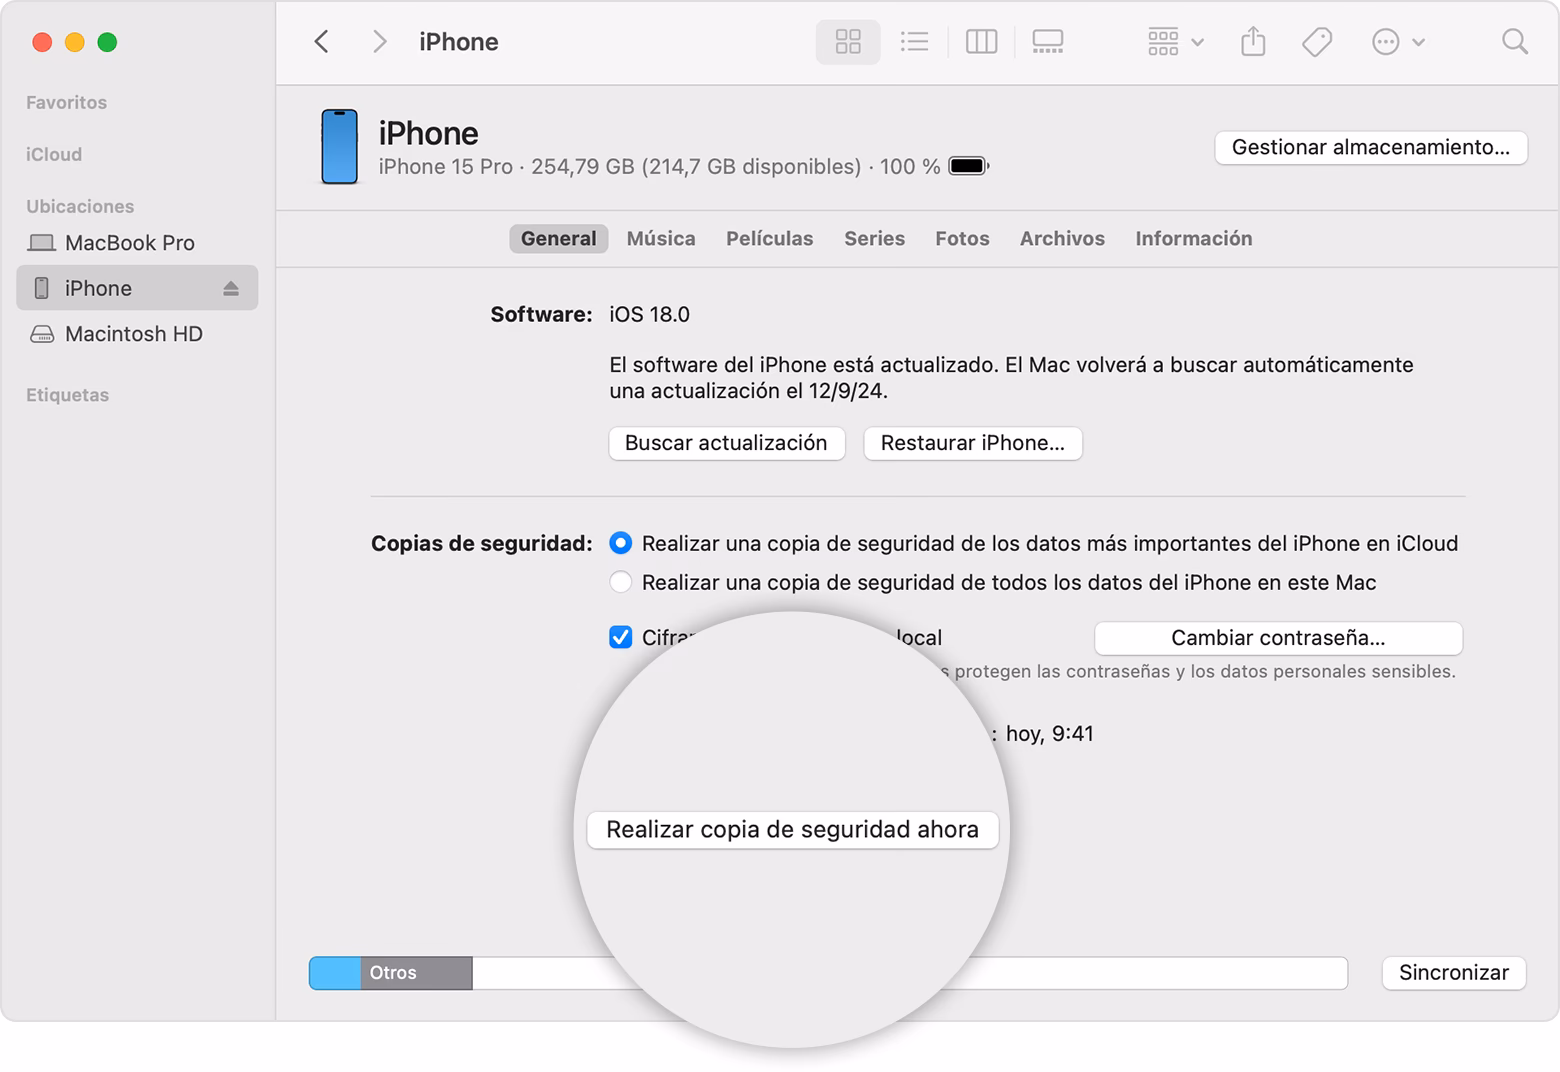Switch to icon grid view

pyautogui.click(x=848, y=42)
